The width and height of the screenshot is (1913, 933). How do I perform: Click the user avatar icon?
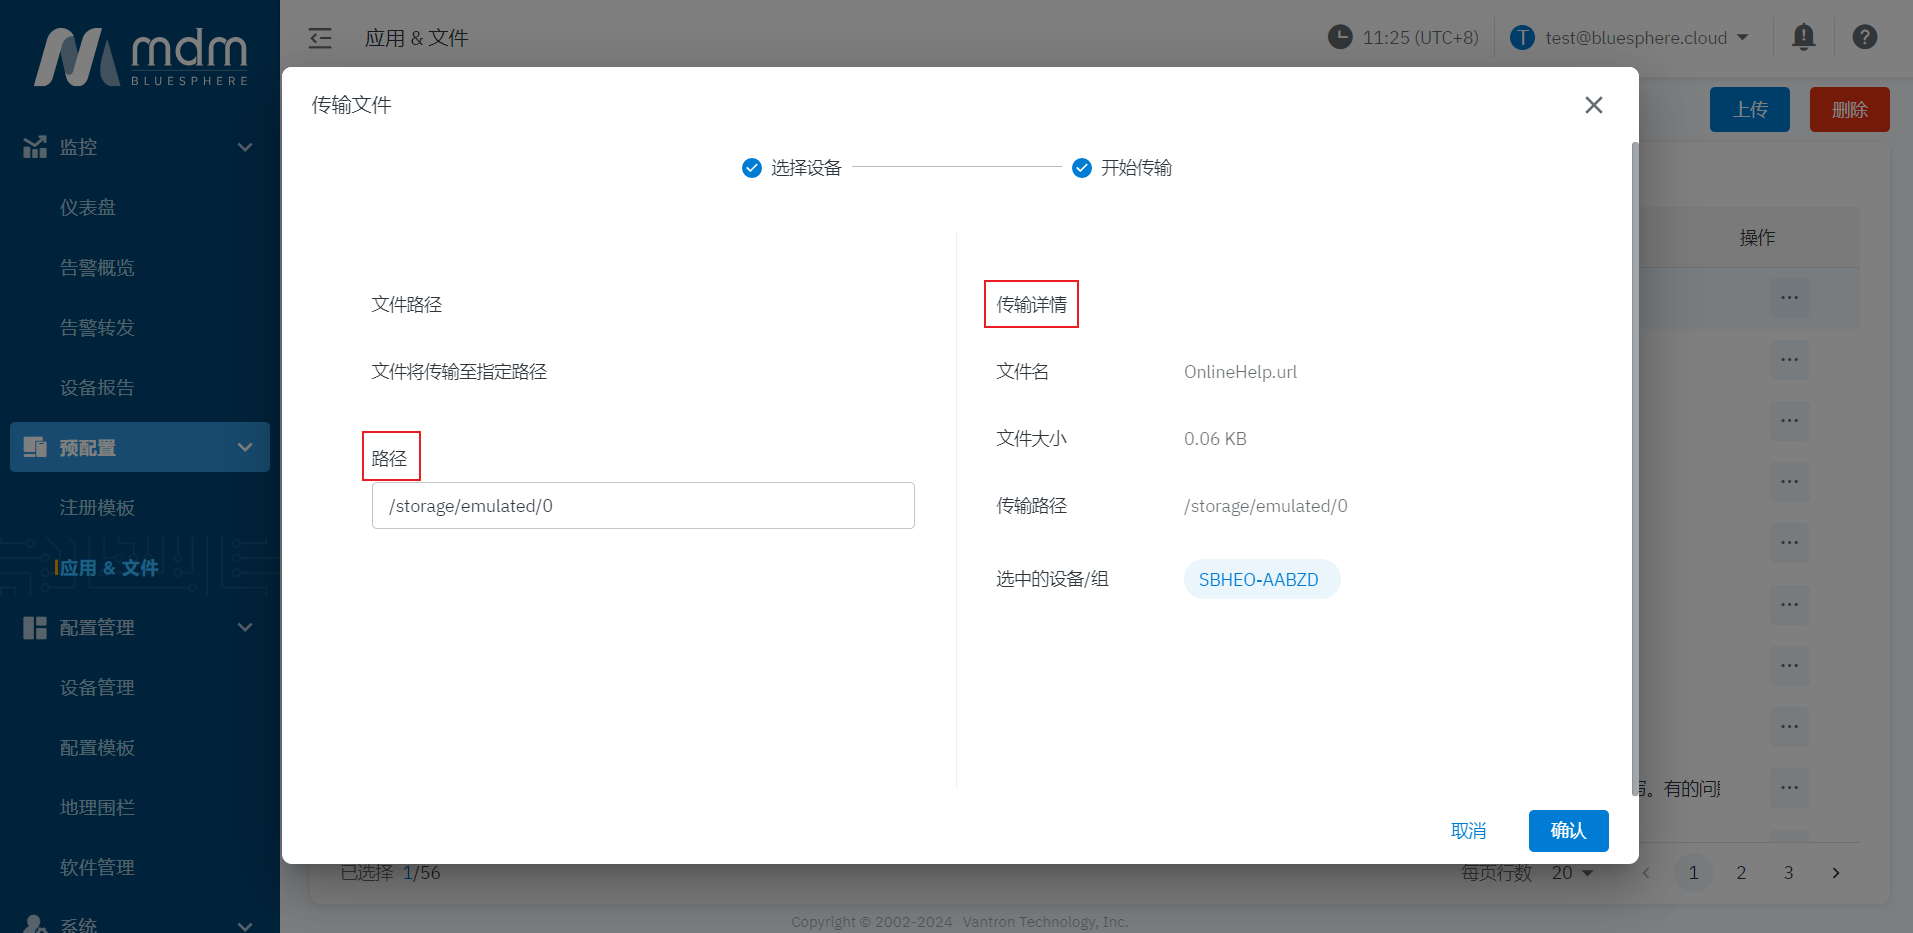pos(1522,38)
